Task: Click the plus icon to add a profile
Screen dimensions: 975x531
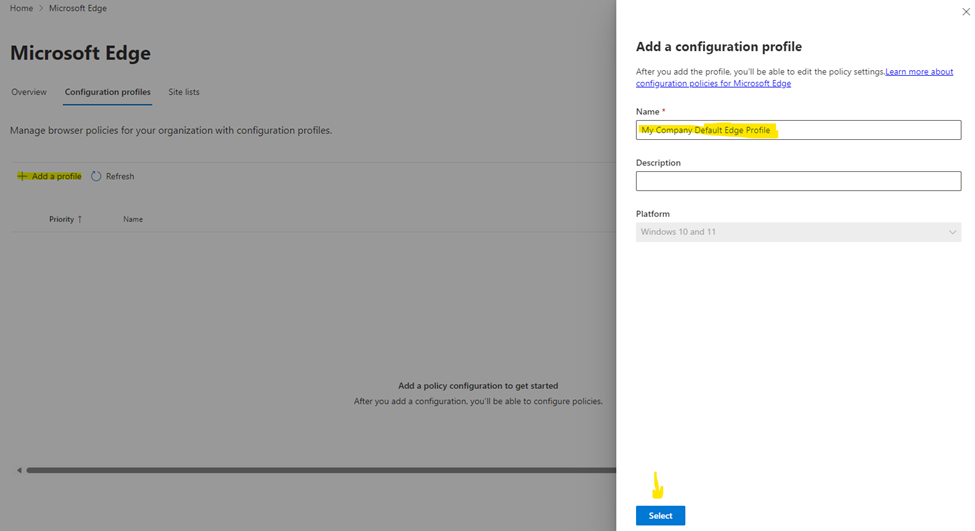Action: 22,176
